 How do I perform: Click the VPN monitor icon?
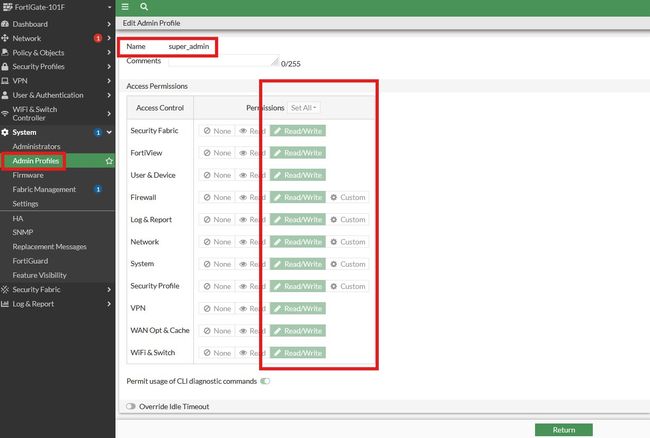[5, 81]
